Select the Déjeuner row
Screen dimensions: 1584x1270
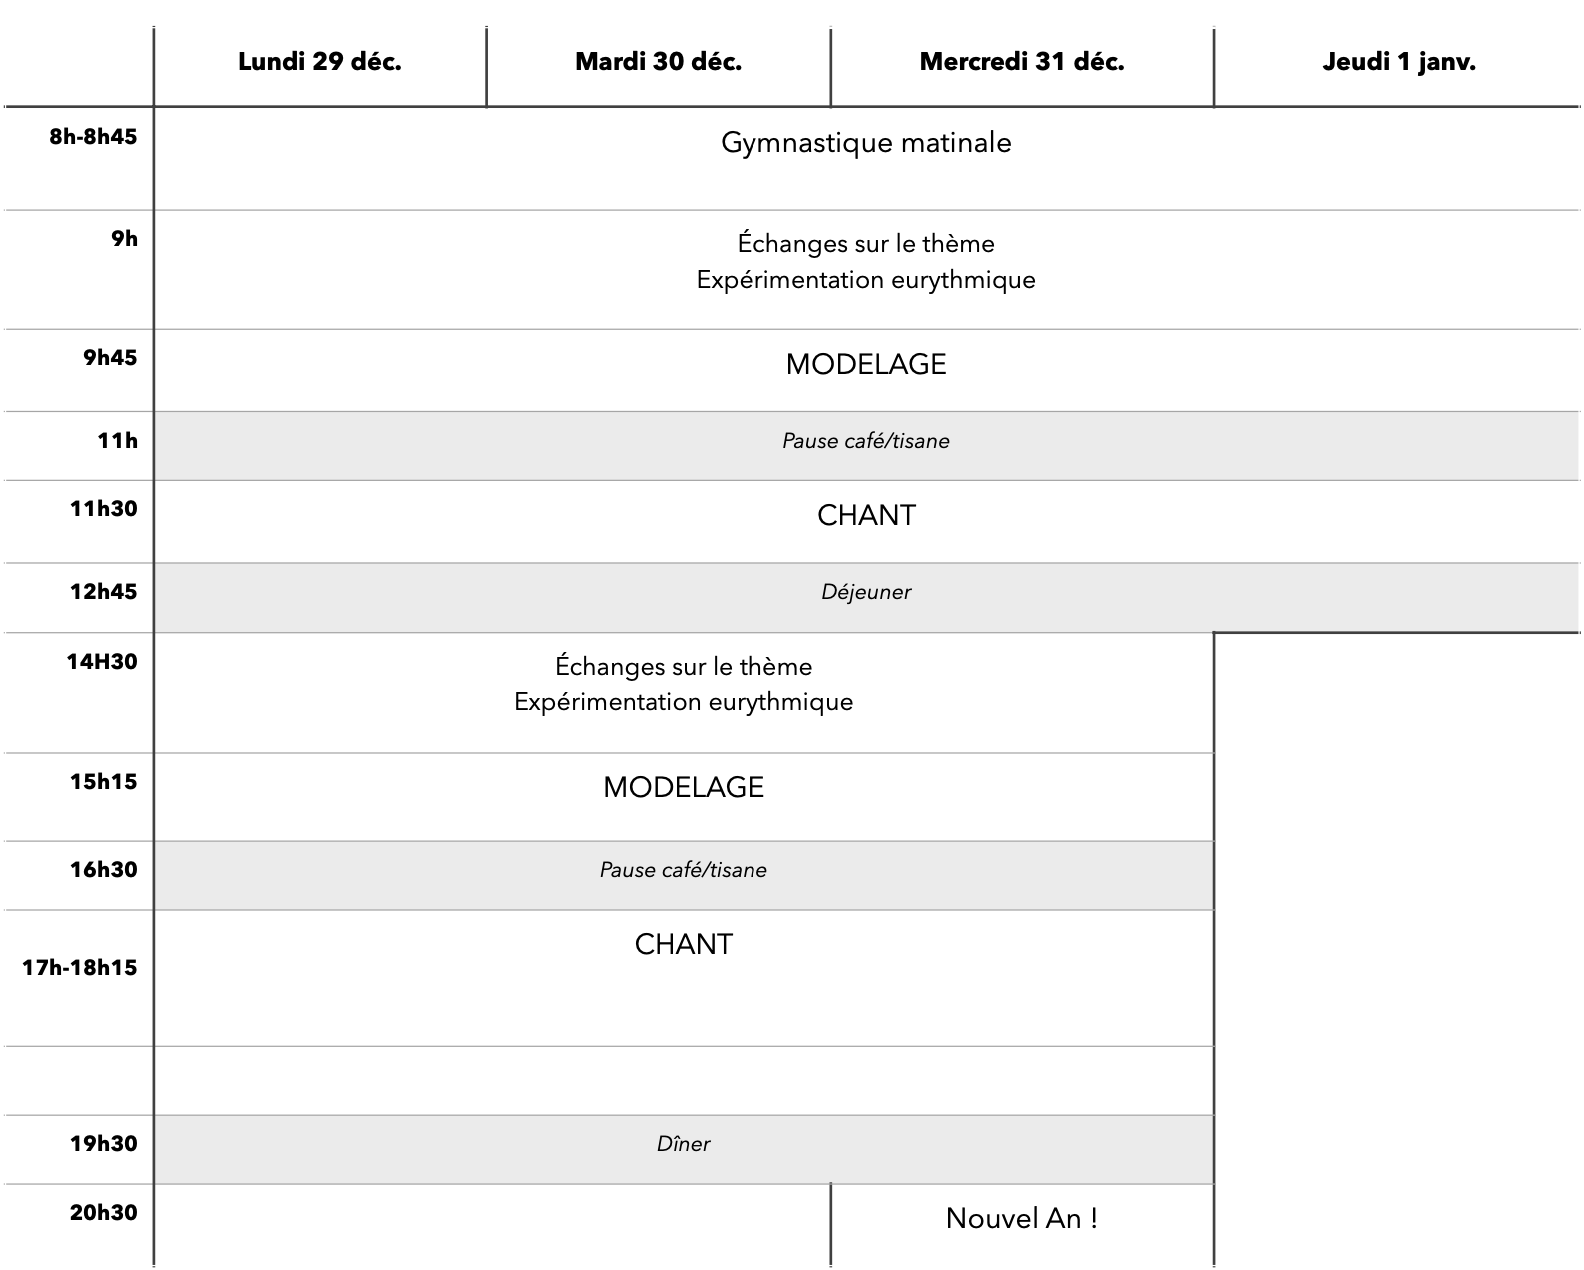click(x=866, y=592)
